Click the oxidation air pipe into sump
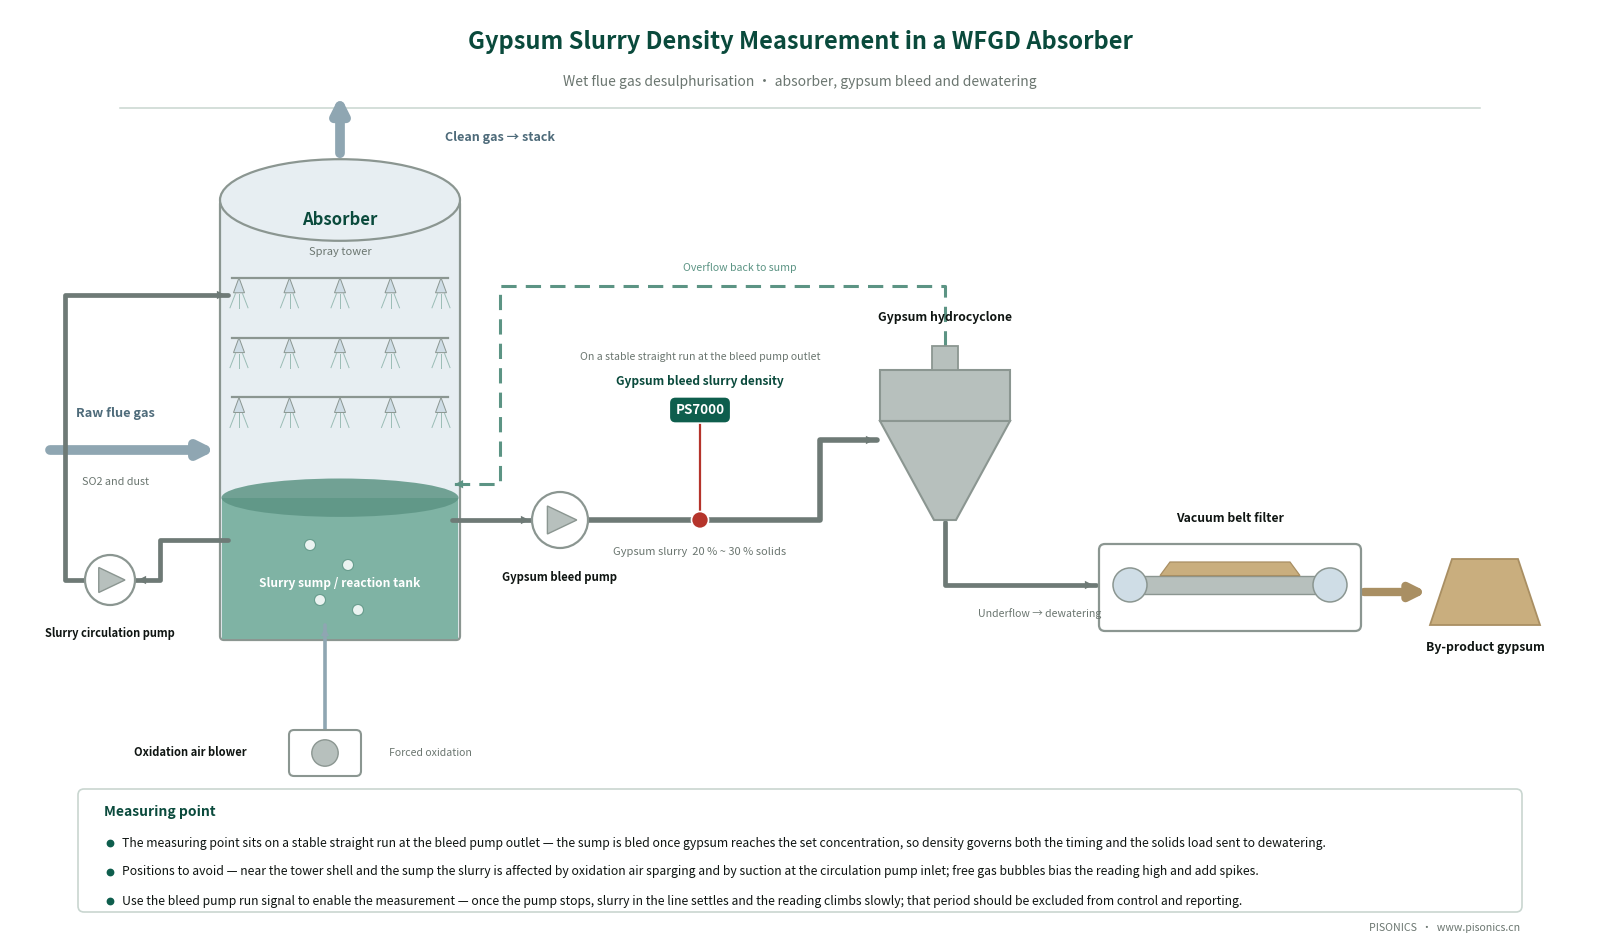This screenshot has width=1600, height=940. (x=325, y=678)
